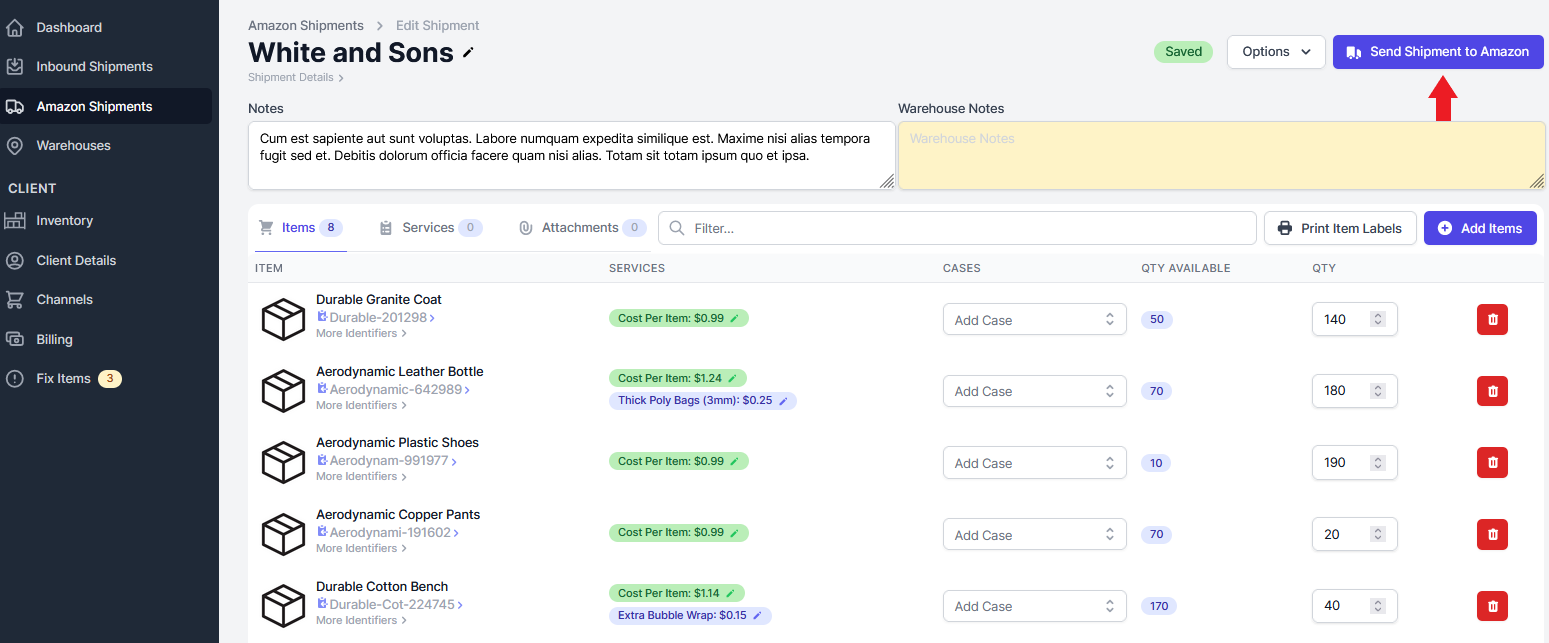Click the Add Items button
This screenshot has height=643, width=1549.
(1480, 228)
